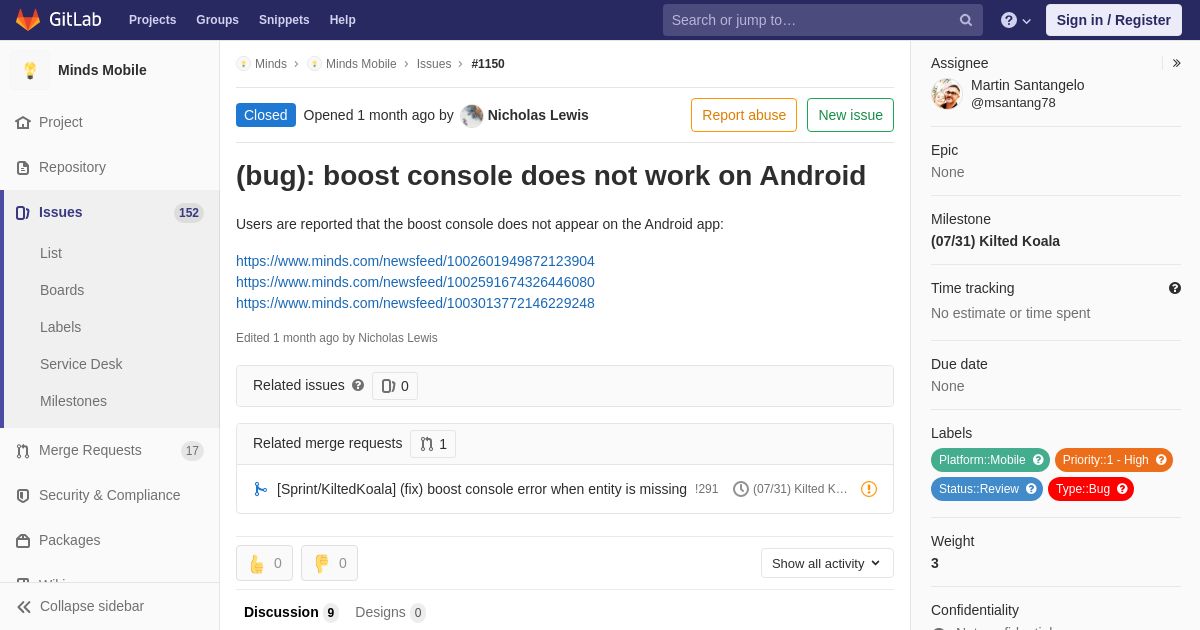The width and height of the screenshot is (1200, 630).
Task: Click the Packages sidebar icon
Action: [x=23, y=541]
